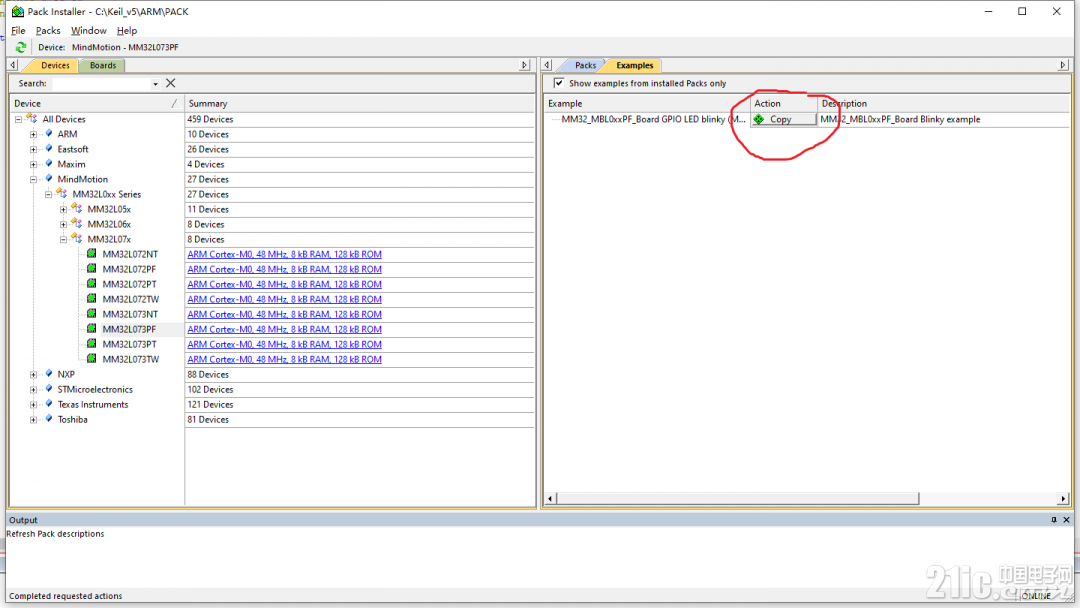Copy the GPIO LED blinky example
1080x608 pixels.
tap(784, 119)
